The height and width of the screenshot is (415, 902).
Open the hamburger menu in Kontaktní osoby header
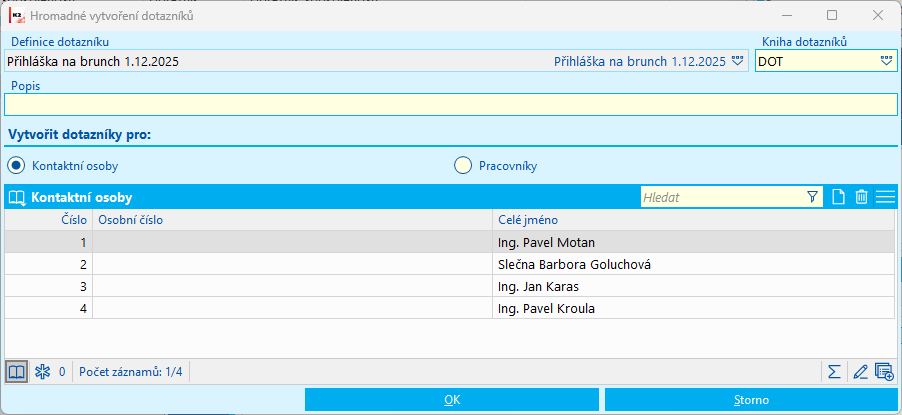tap(885, 197)
